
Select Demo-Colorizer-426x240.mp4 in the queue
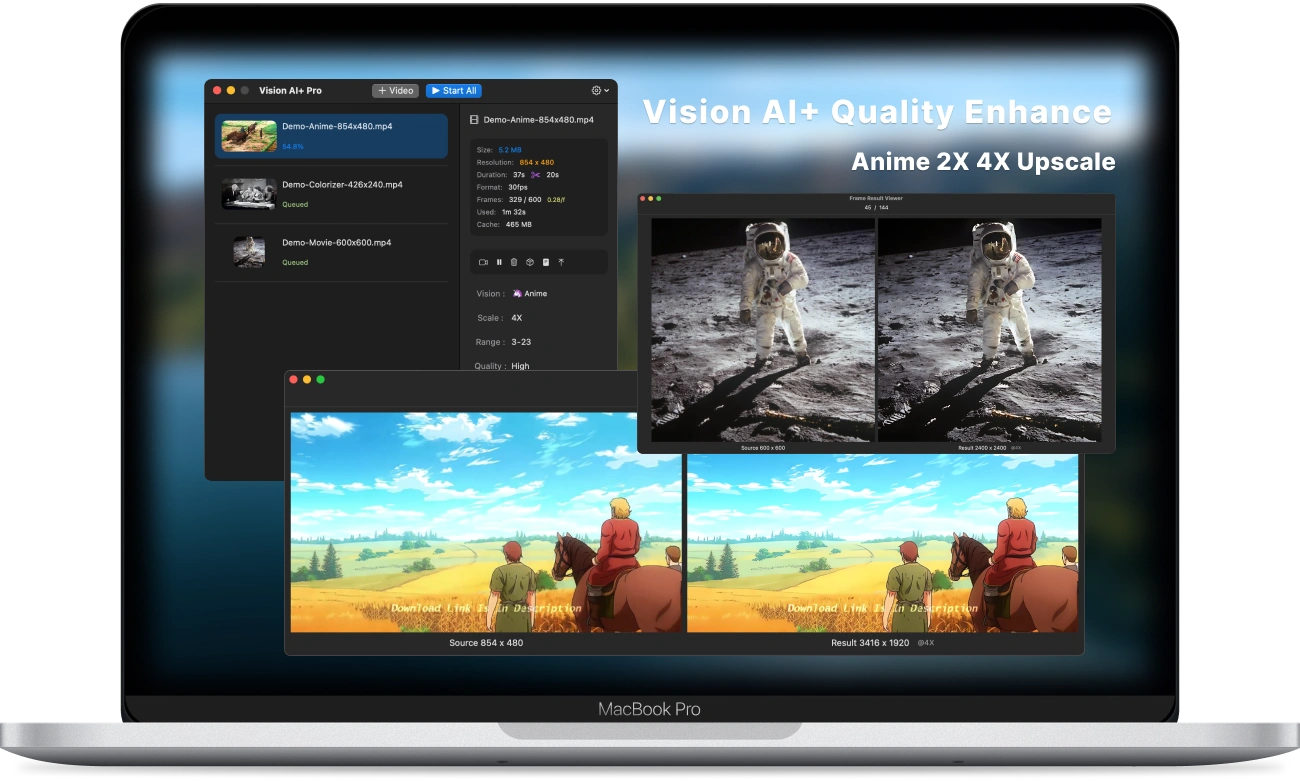coord(331,194)
